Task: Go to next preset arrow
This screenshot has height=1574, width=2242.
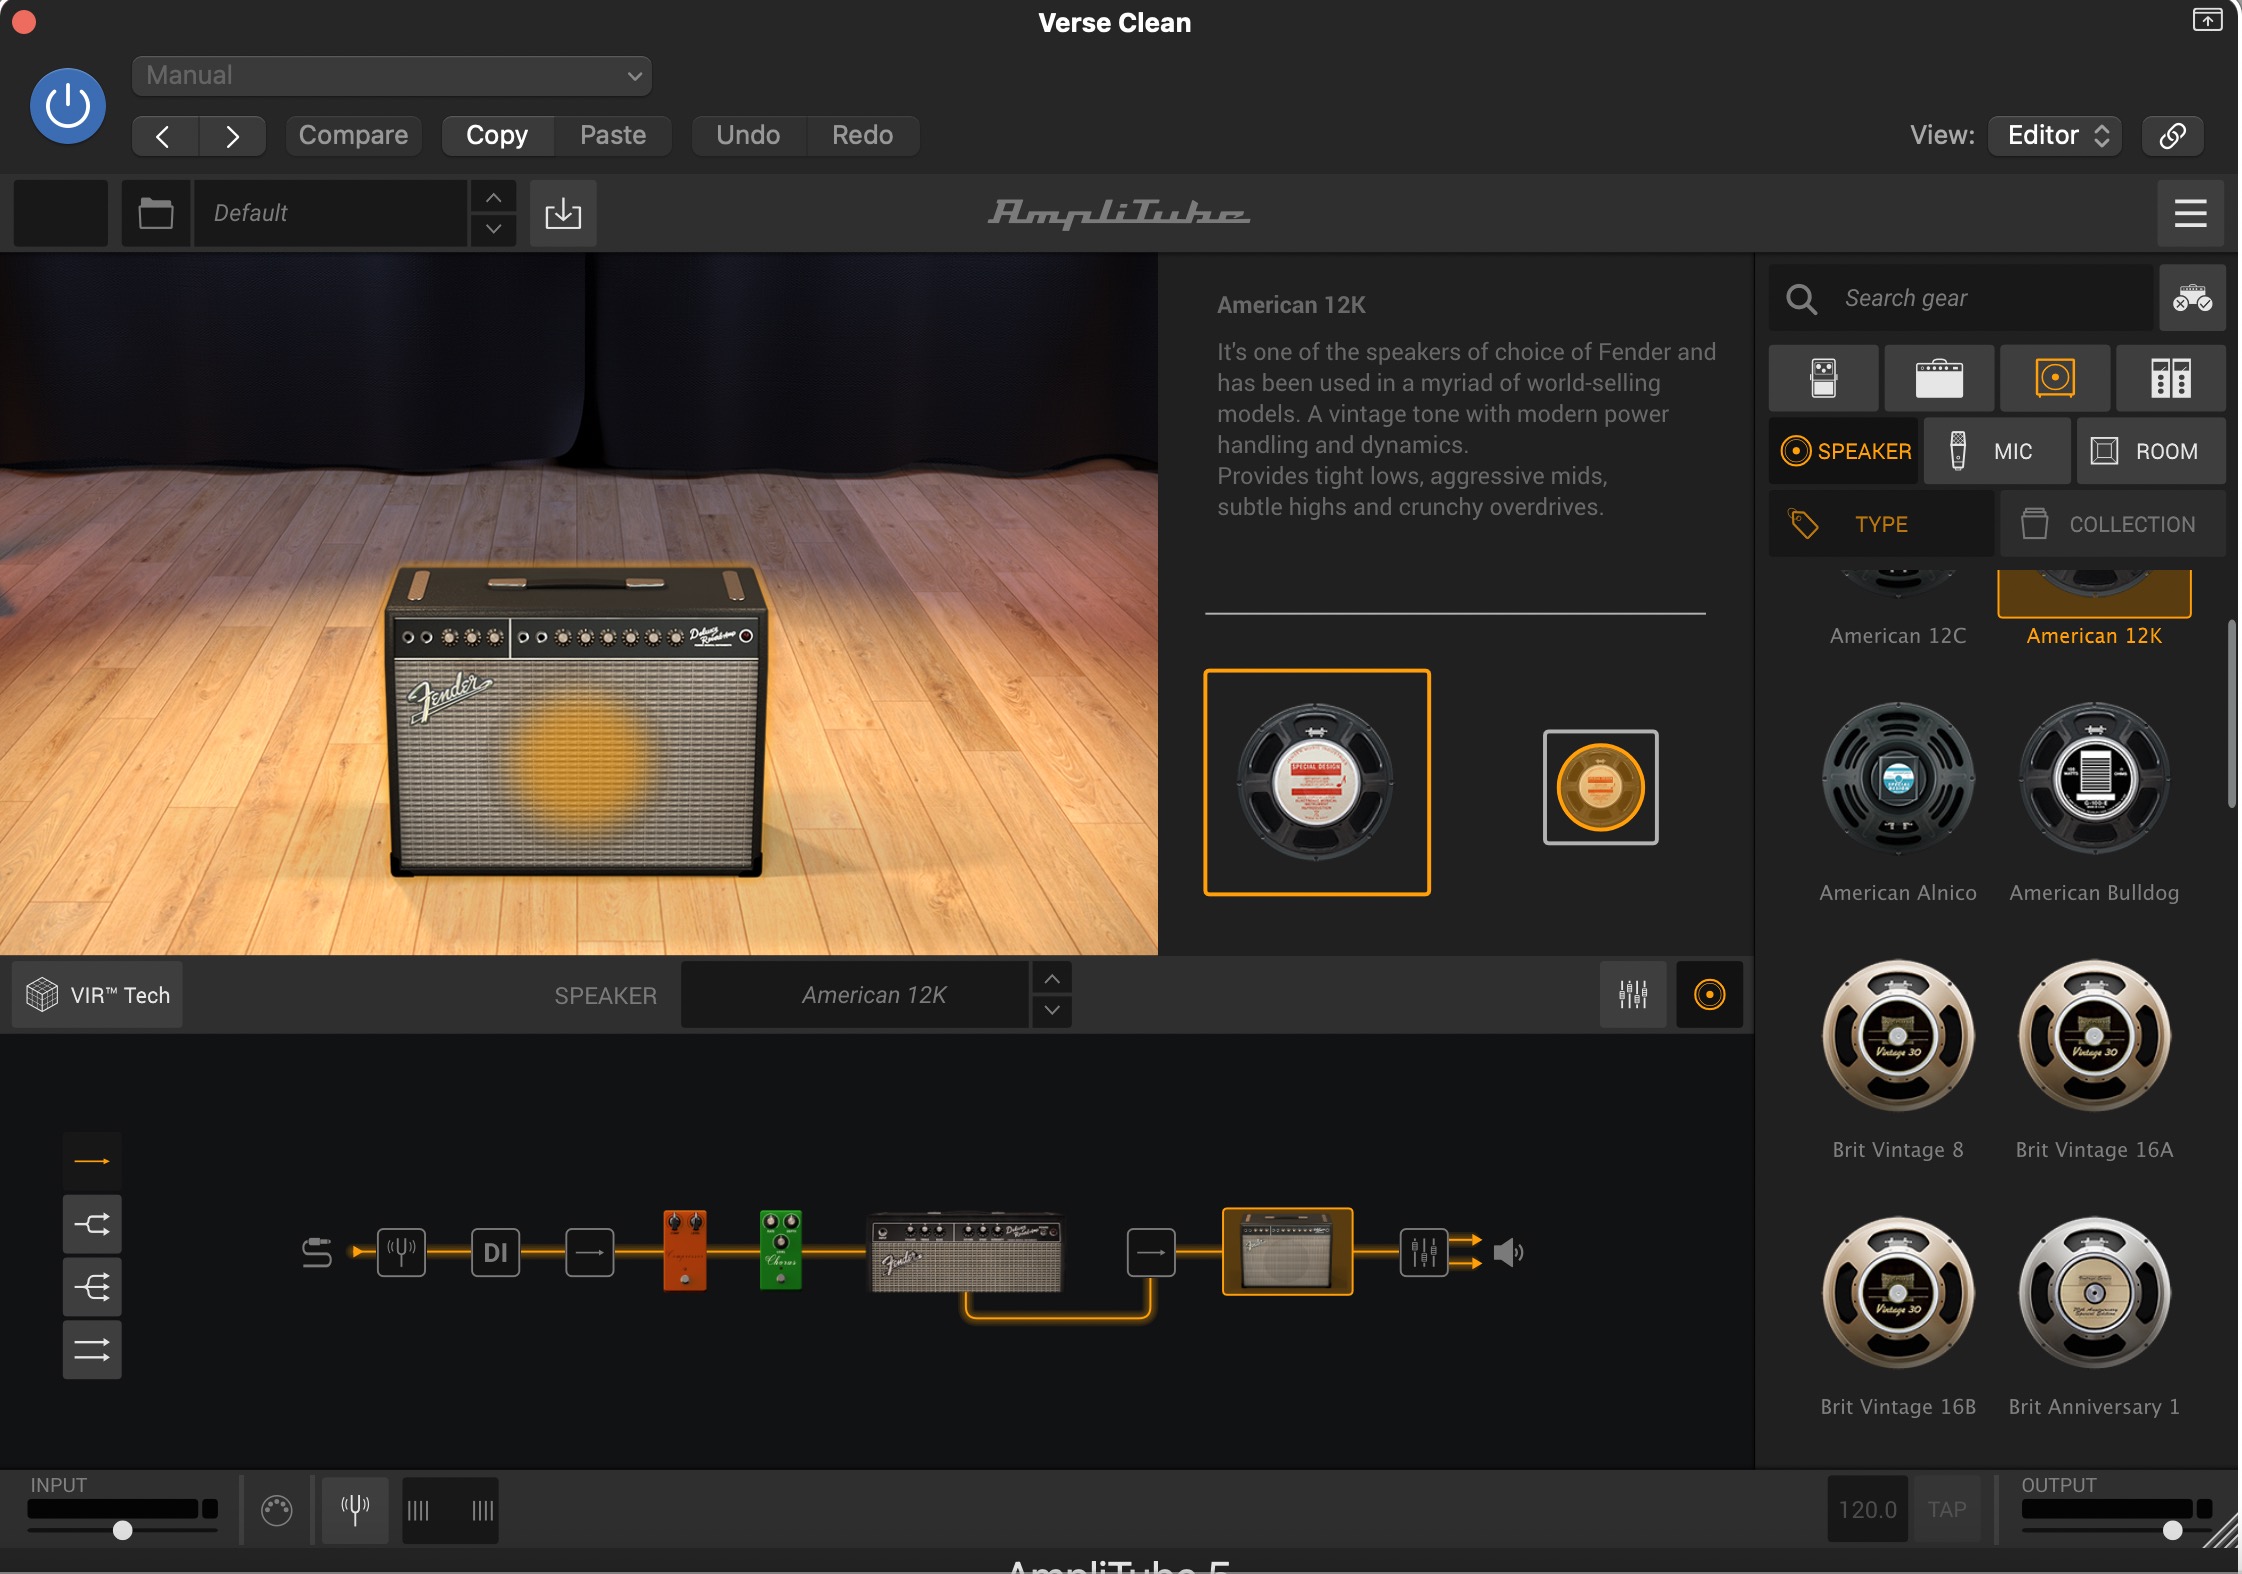Action: tap(232, 136)
